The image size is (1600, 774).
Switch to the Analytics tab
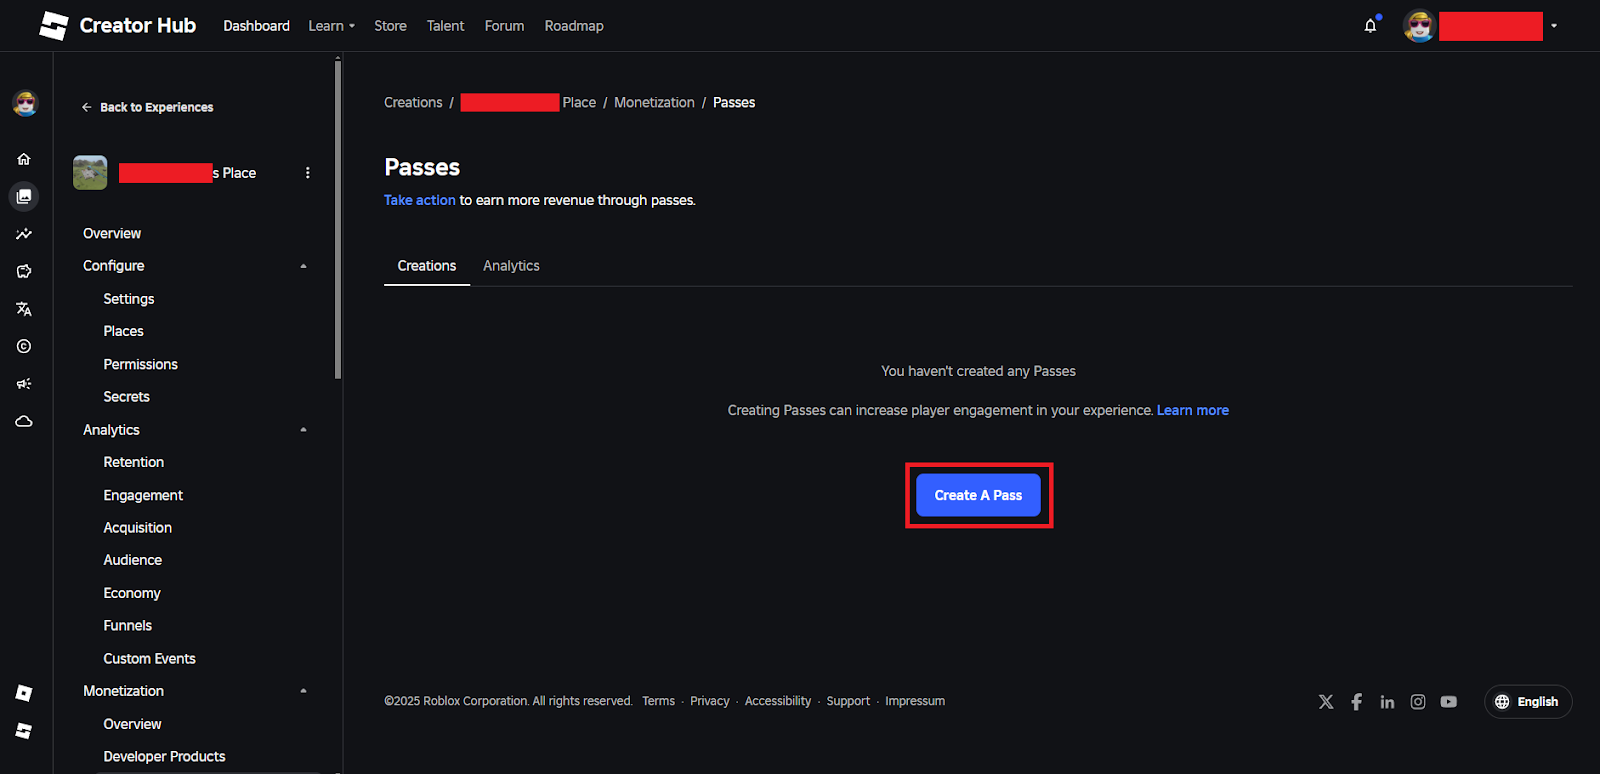pos(511,266)
